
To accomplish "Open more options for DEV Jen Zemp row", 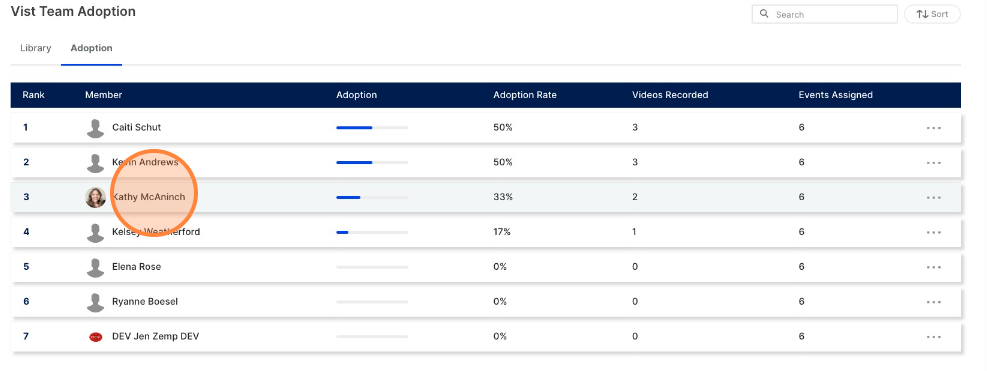I will [933, 337].
